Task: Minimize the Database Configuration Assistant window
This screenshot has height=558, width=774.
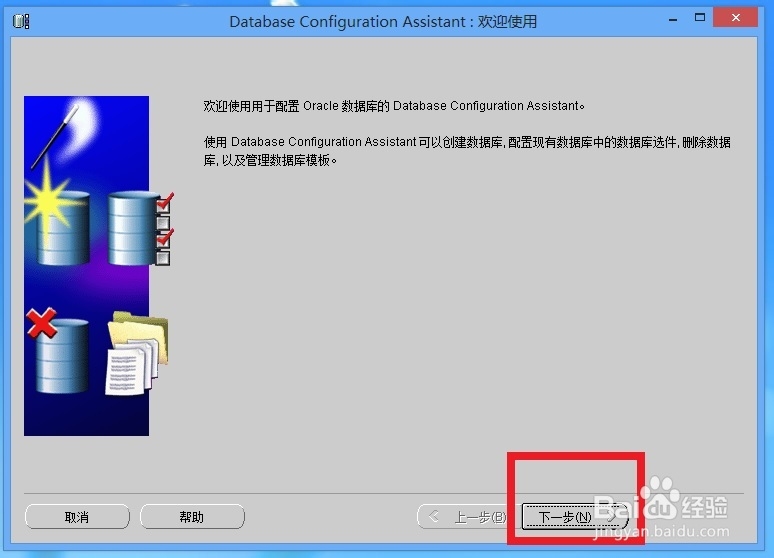Action: [673, 19]
